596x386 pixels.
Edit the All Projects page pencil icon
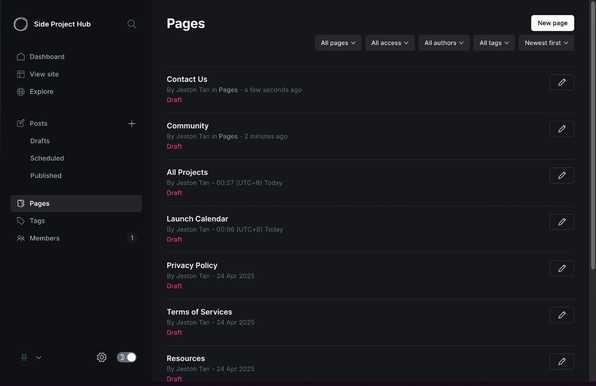(x=561, y=175)
